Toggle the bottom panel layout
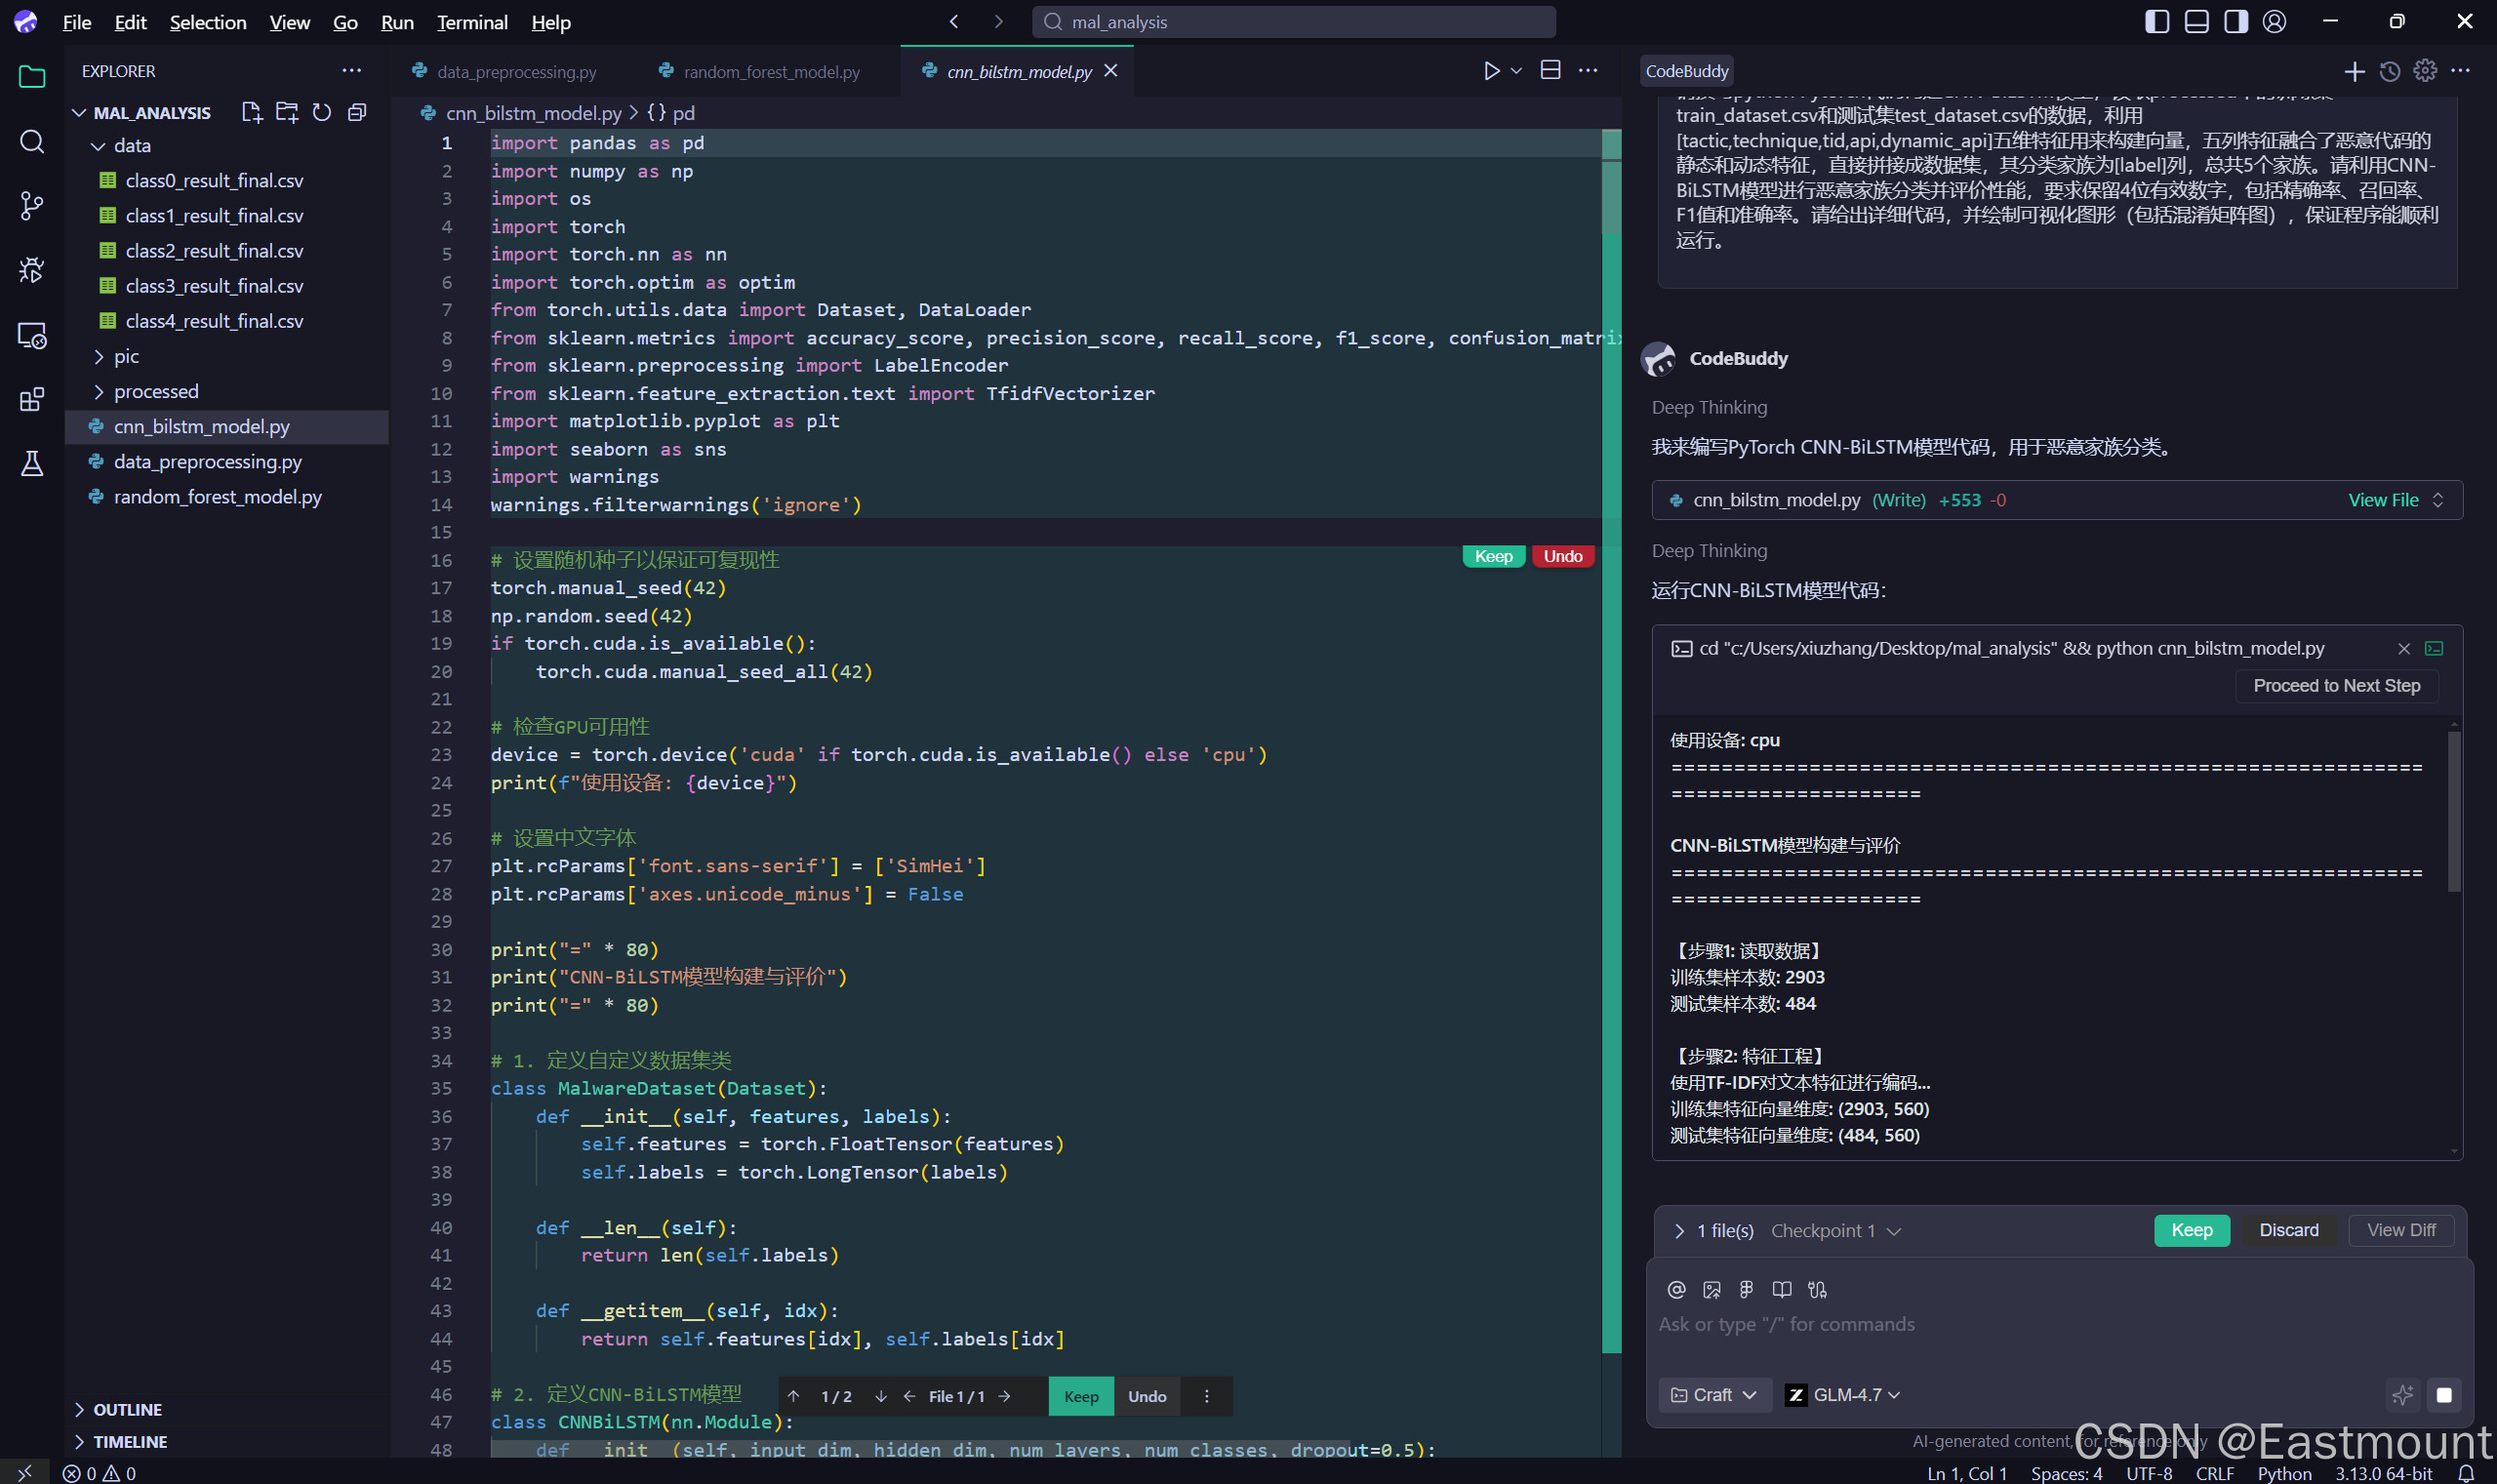Screen dimensions: 2497x1484 [2196, 22]
